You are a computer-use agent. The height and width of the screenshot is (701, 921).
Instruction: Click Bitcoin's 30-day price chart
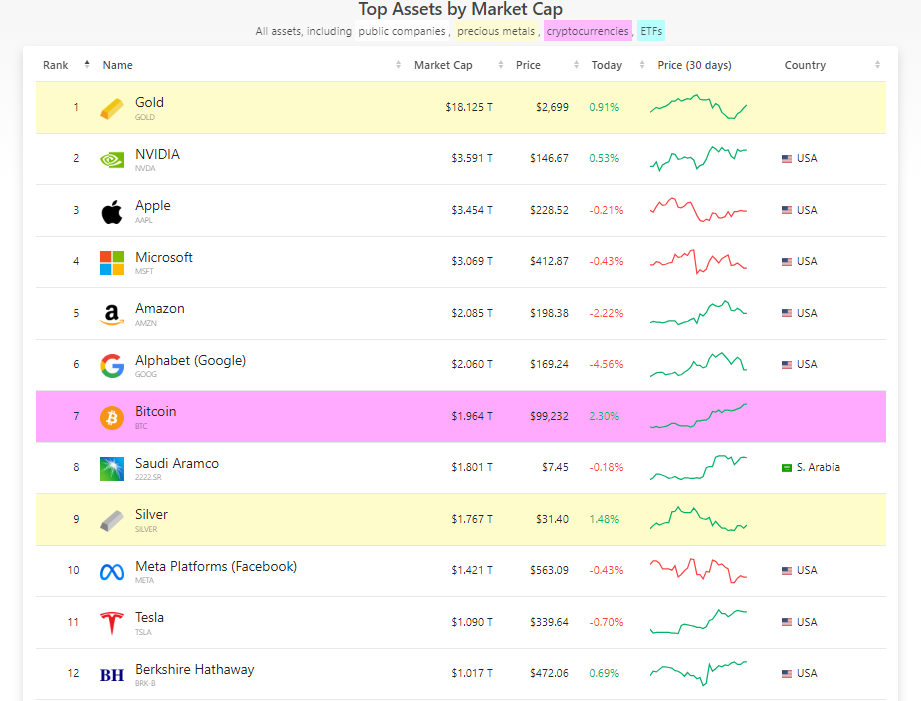click(698, 416)
